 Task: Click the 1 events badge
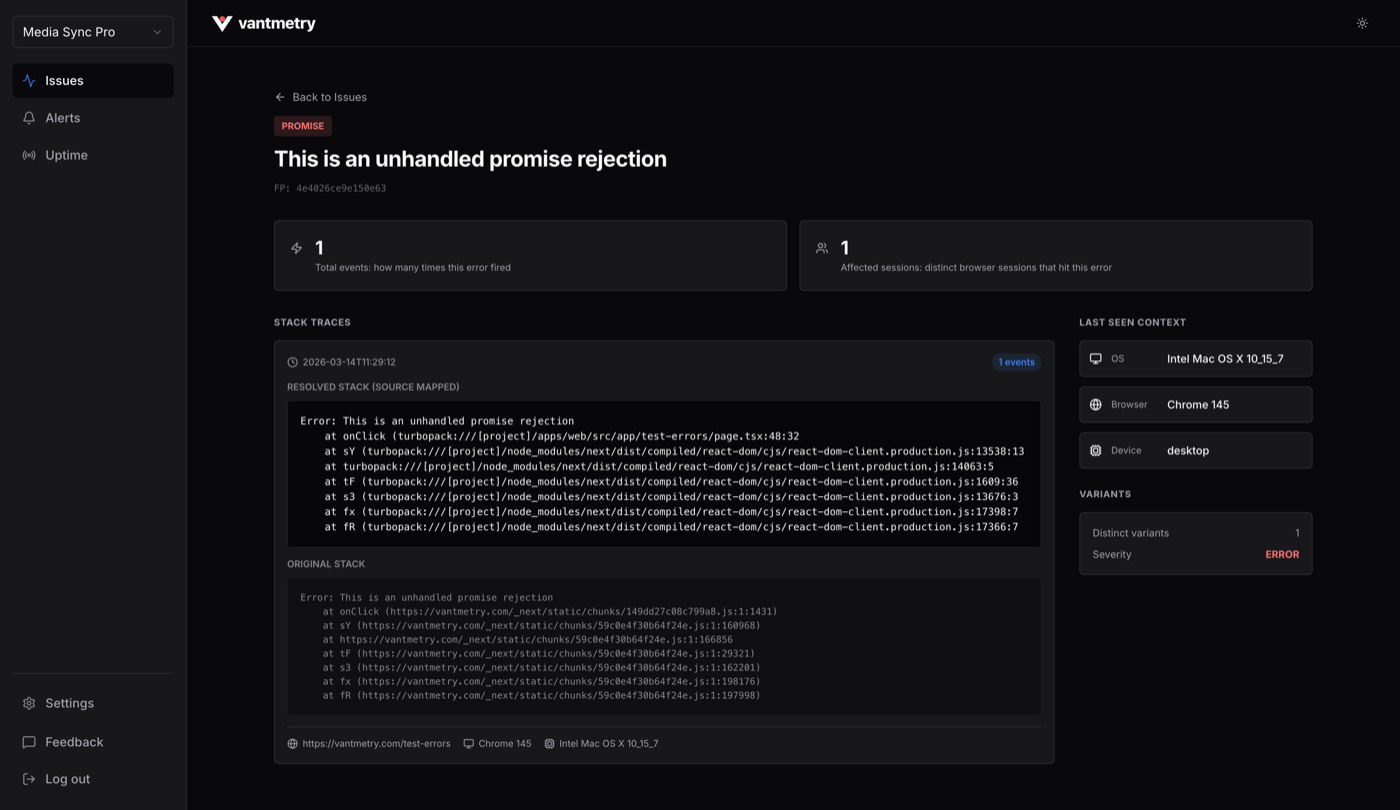click(x=1016, y=362)
